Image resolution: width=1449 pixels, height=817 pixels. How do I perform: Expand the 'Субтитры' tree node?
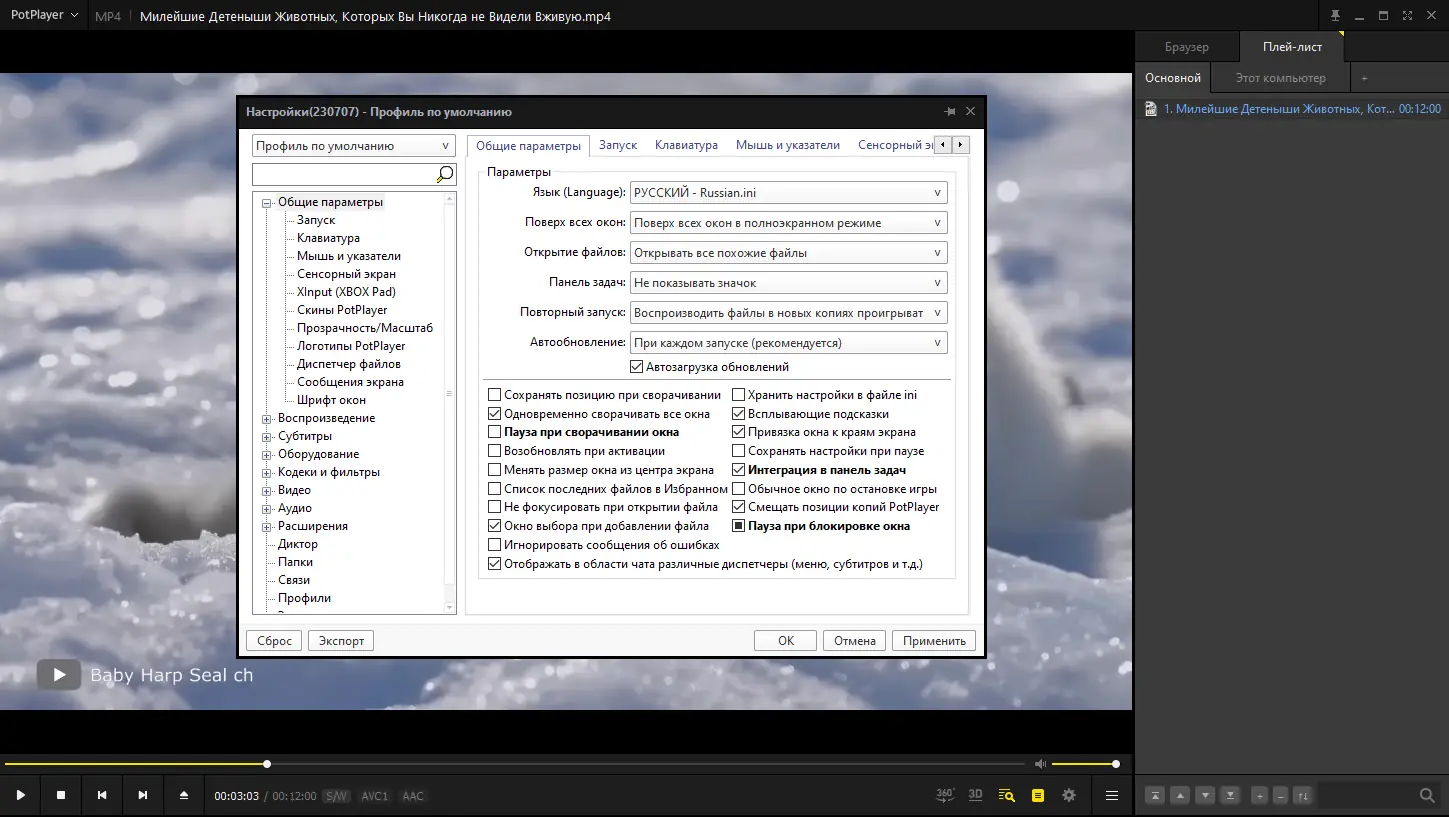(267, 437)
